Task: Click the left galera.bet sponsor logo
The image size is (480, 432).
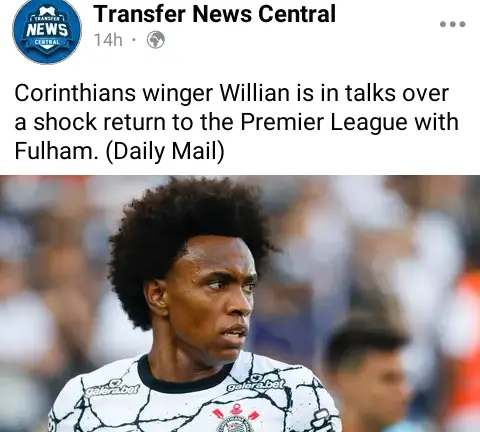Action: (x=112, y=388)
